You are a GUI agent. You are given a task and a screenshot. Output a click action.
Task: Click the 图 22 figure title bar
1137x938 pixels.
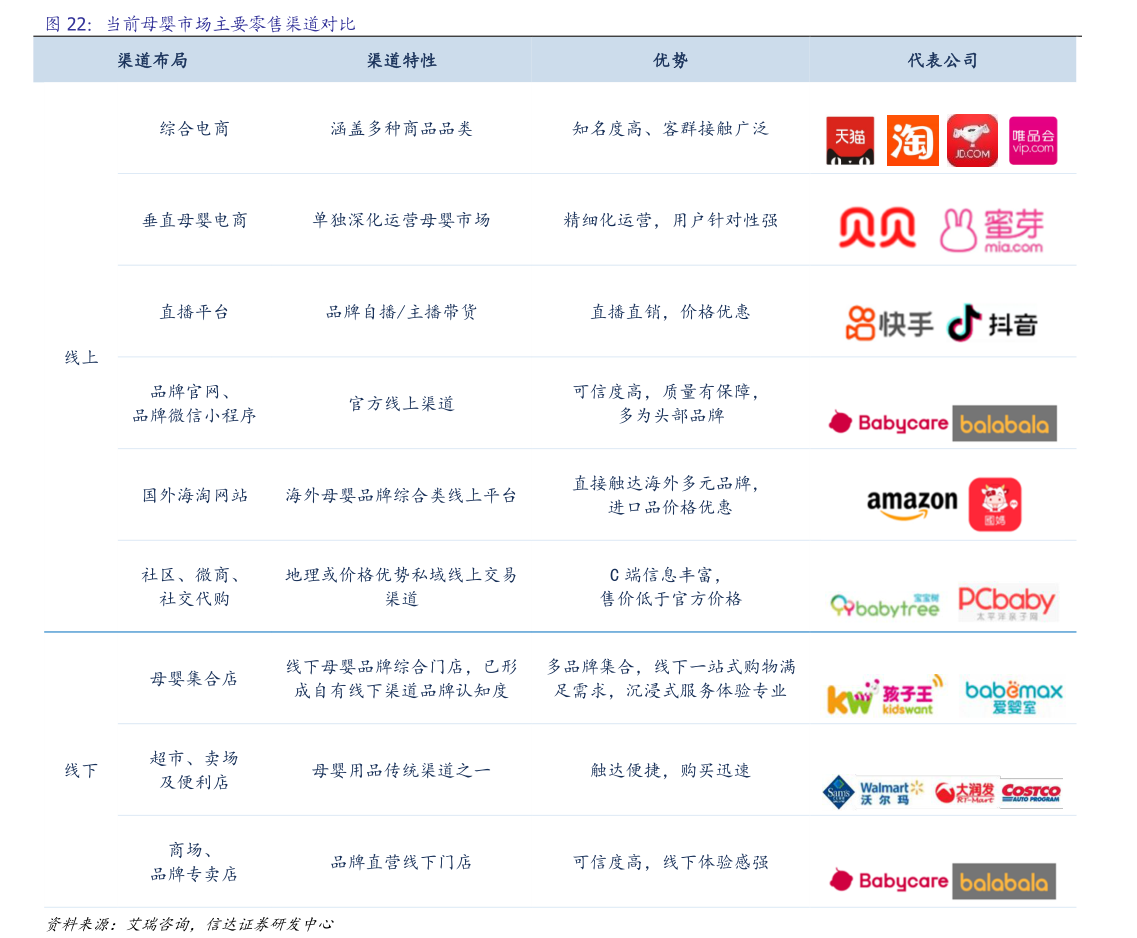(x=199, y=24)
